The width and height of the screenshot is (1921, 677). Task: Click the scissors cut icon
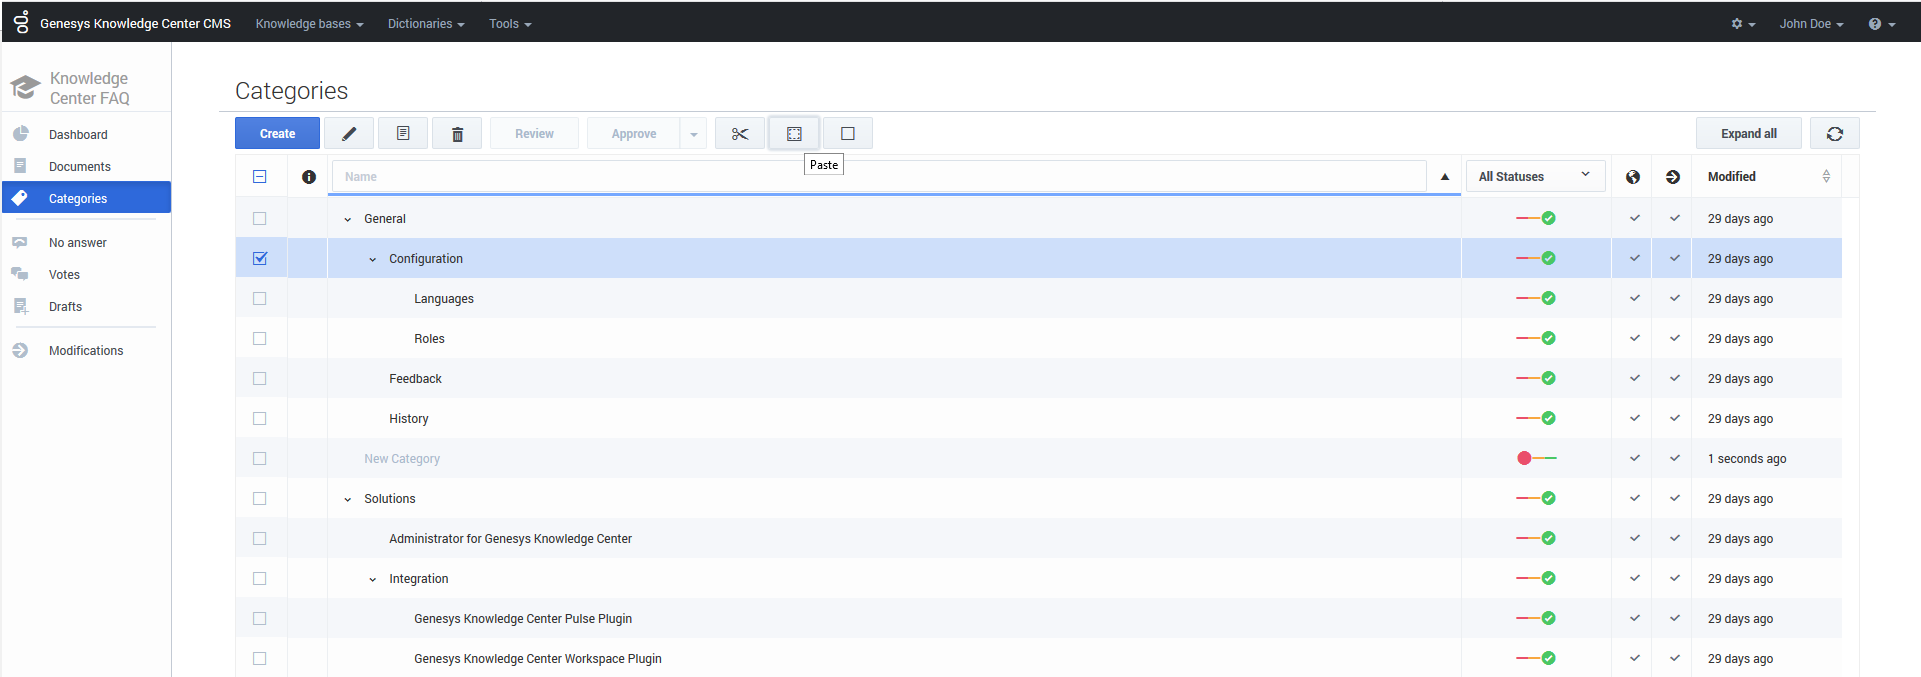click(x=740, y=134)
